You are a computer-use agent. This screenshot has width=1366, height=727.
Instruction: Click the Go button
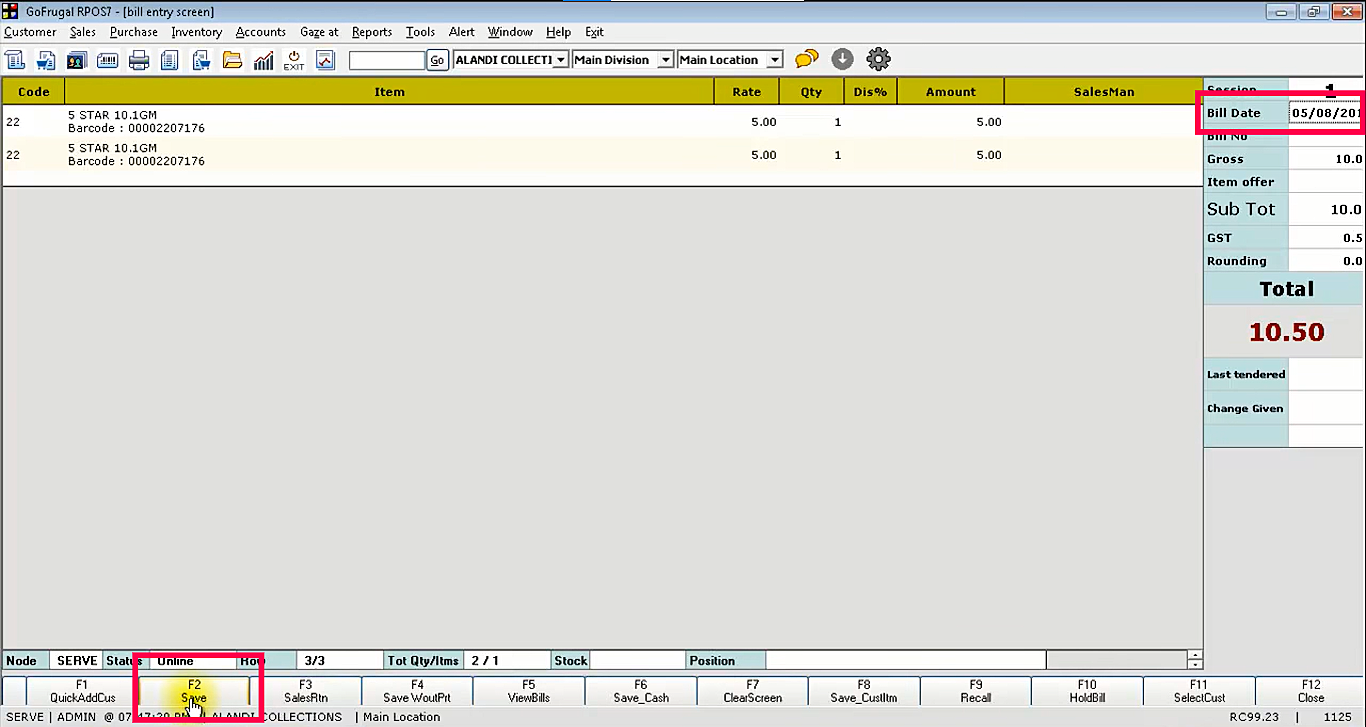pyautogui.click(x=437, y=60)
